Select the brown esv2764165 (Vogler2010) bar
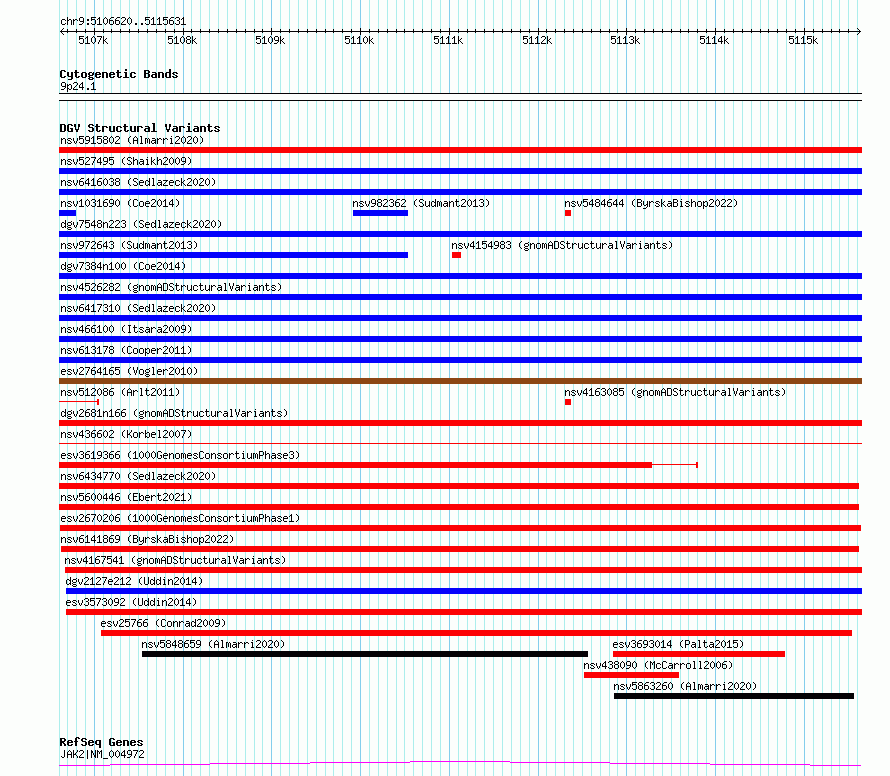This screenshot has width=890, height=776. point(460,381)
